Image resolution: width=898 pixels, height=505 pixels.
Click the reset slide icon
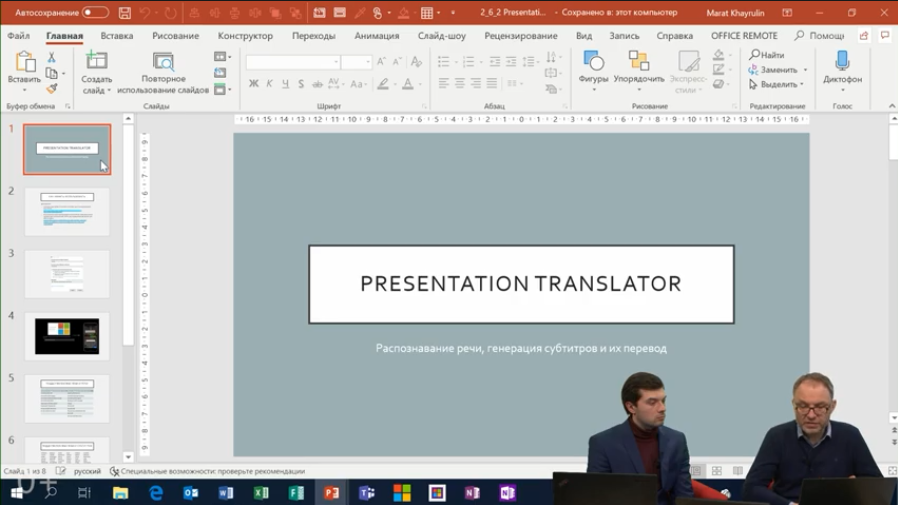point(220,73)
